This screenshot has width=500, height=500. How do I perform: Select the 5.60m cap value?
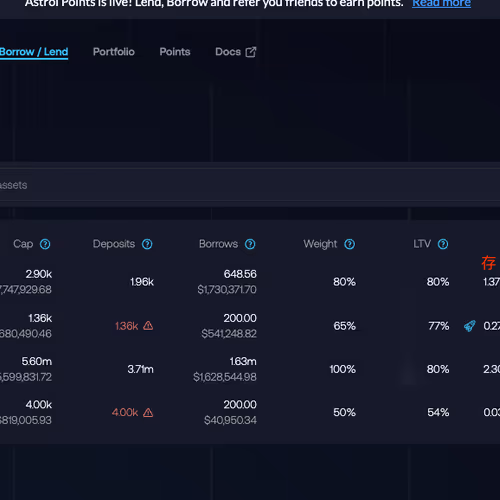pos(37,361)
